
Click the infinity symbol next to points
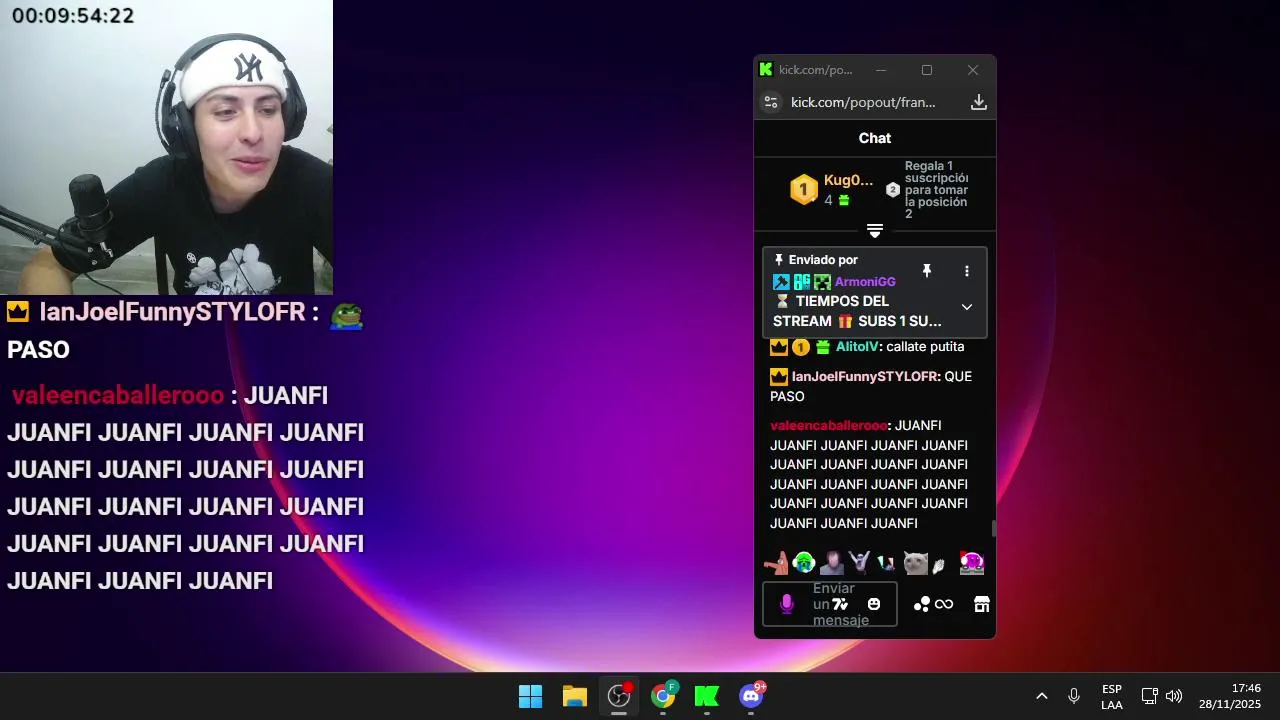pyautogui.click(x=944, y=604)
